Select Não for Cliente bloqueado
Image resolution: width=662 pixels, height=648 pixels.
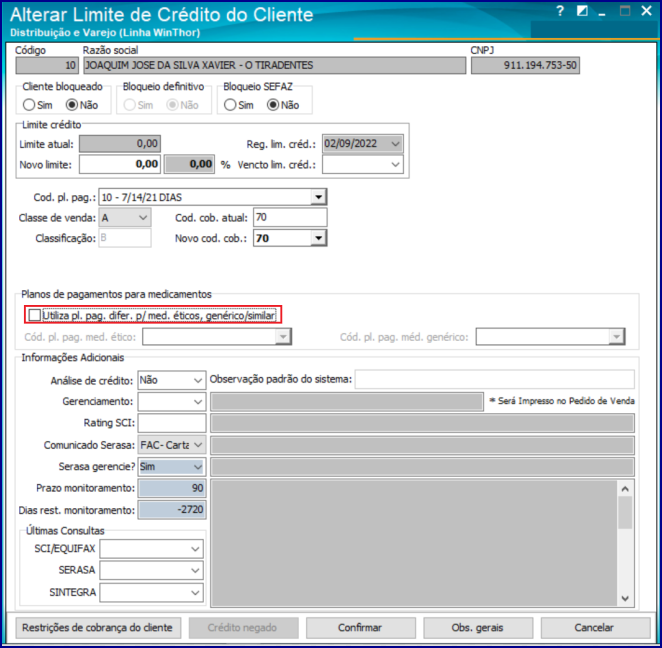[72, 105]
